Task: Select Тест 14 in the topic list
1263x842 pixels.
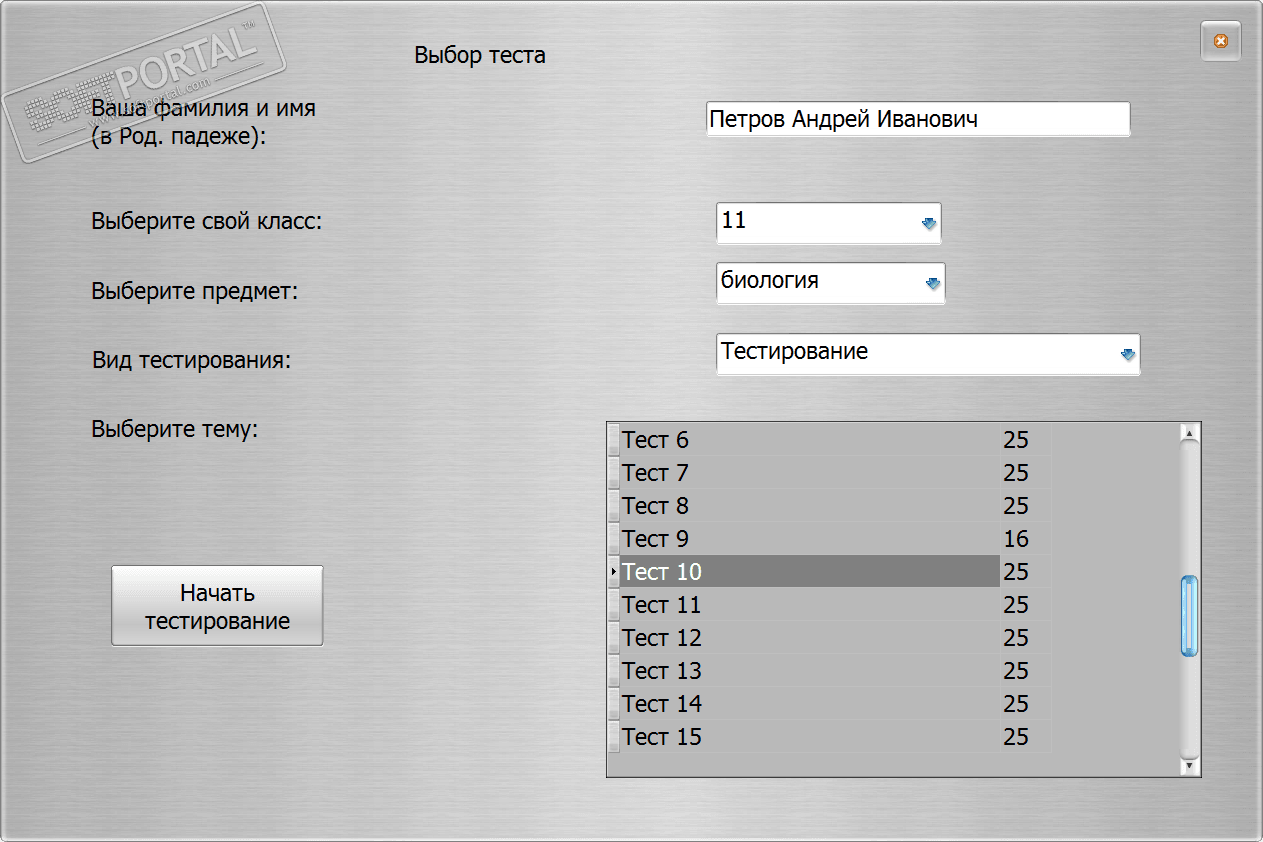Action: 808,704
